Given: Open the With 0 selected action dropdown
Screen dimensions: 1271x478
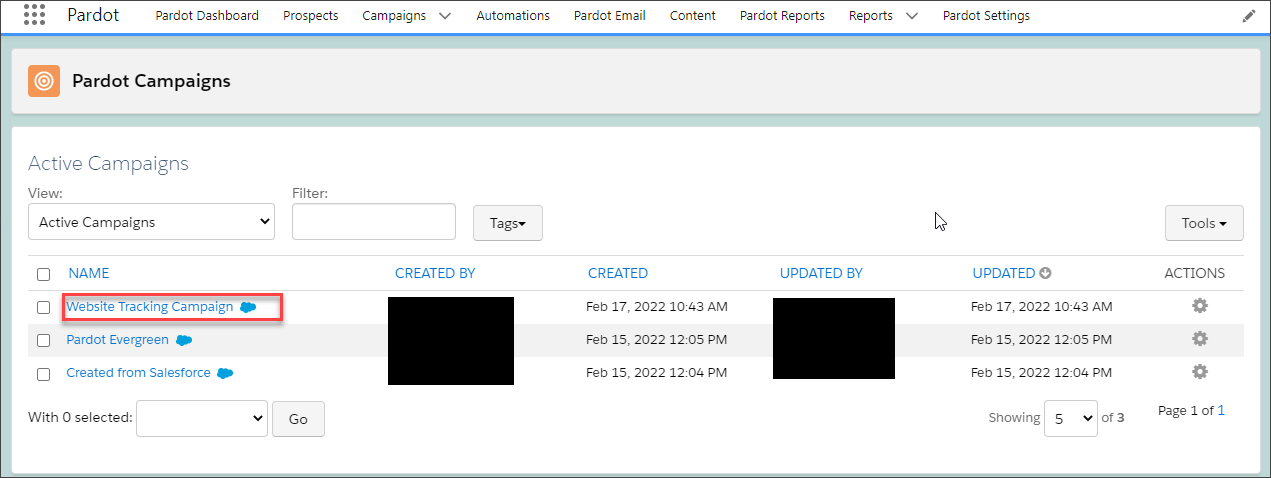Looking at the screenshot, I should (202, 418).
